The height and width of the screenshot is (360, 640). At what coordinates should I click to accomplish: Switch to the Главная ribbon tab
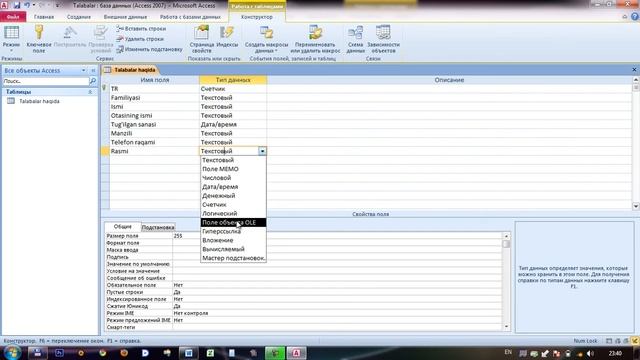44,17
